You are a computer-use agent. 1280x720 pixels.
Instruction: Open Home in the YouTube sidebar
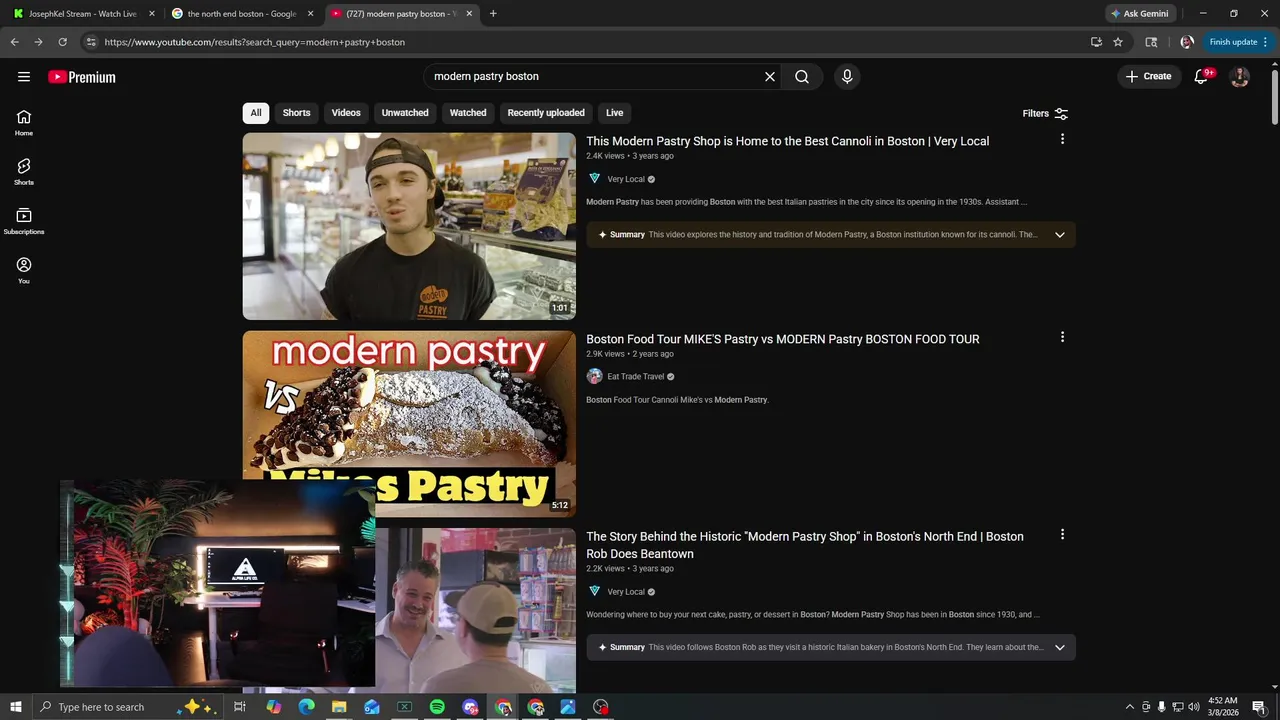24,123
